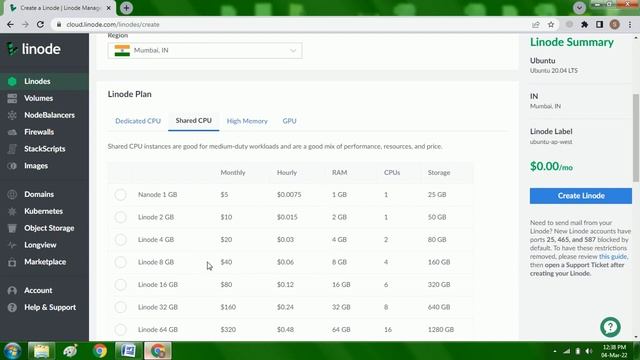Image resolution: width=640 pixels, height=360 pixels.
Task: Click the Hourly column header
Action: (287, 173)
